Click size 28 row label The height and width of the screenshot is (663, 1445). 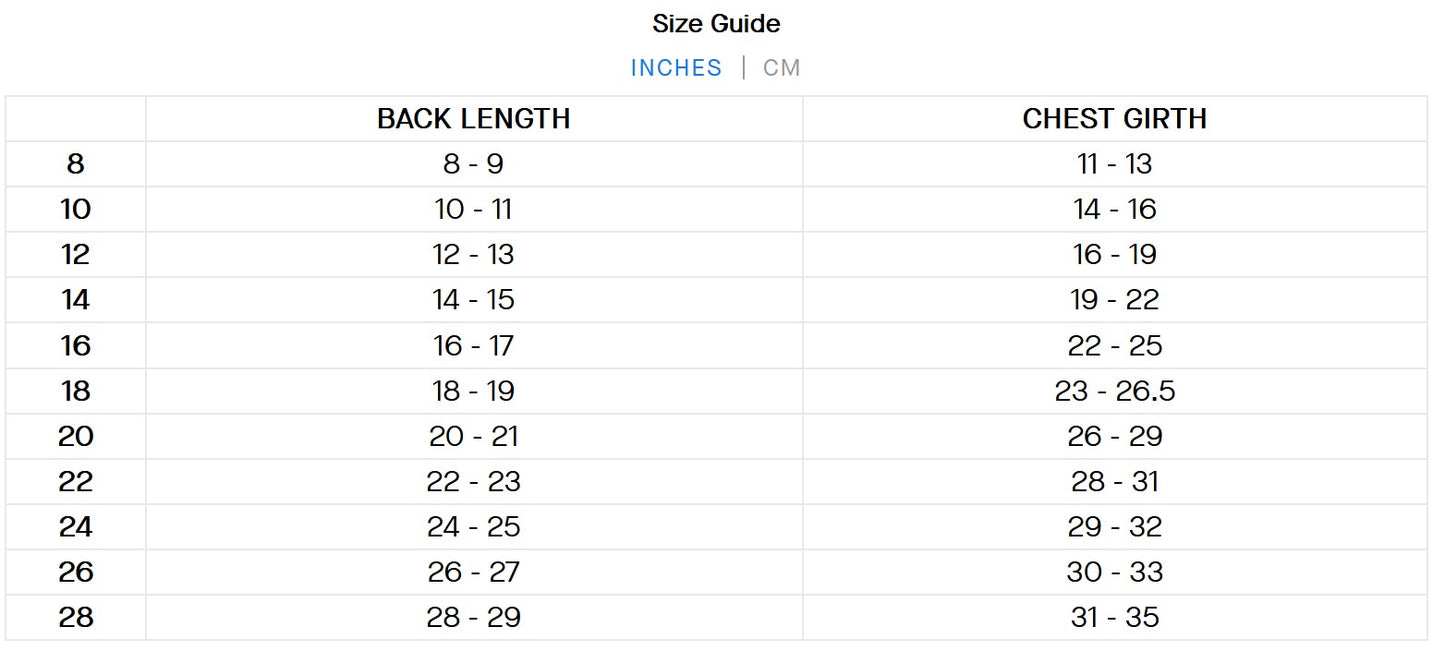(x=76, y=617)
